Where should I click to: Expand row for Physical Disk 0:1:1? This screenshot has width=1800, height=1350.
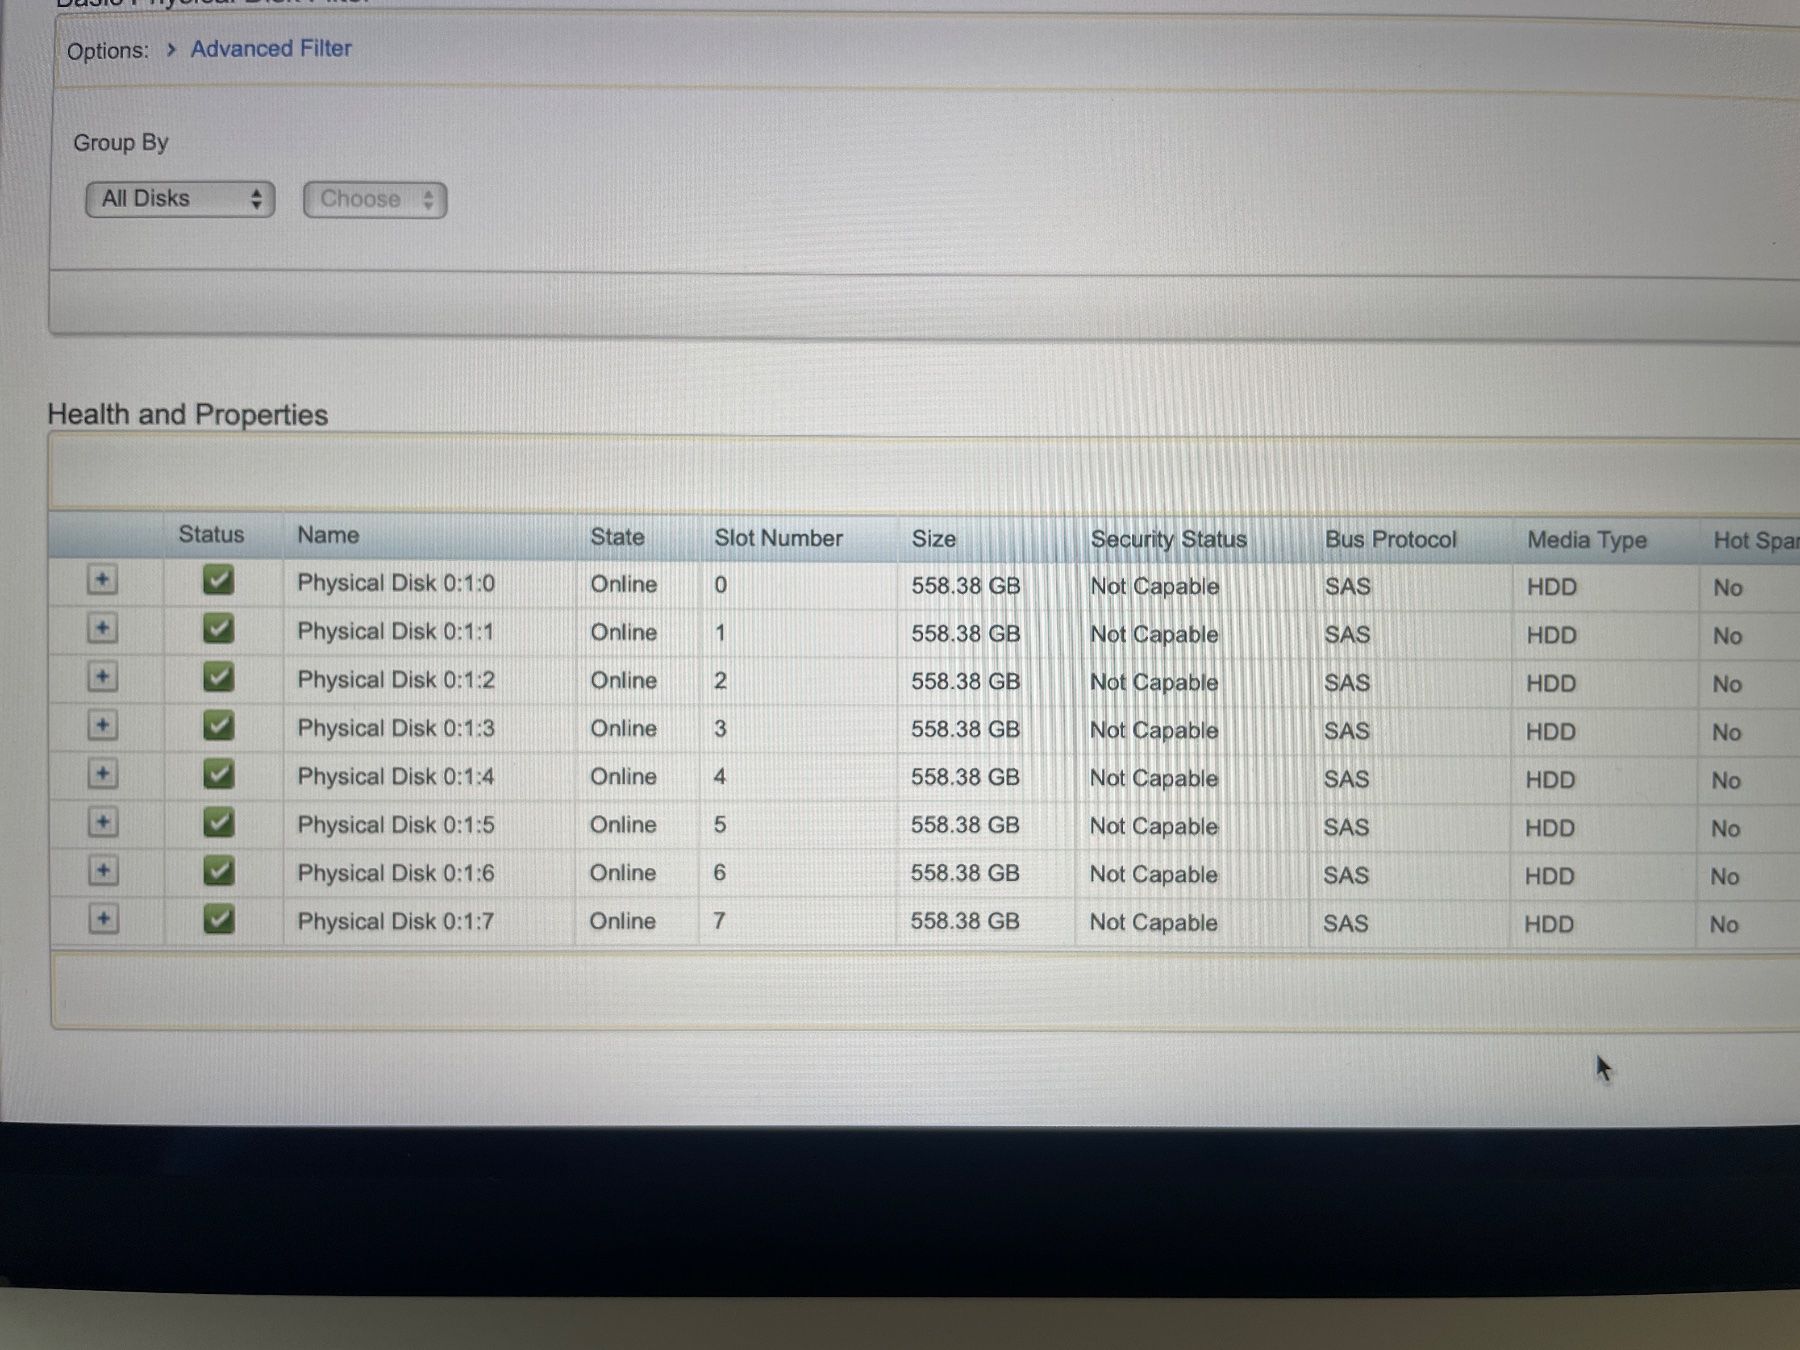point(102,628)
